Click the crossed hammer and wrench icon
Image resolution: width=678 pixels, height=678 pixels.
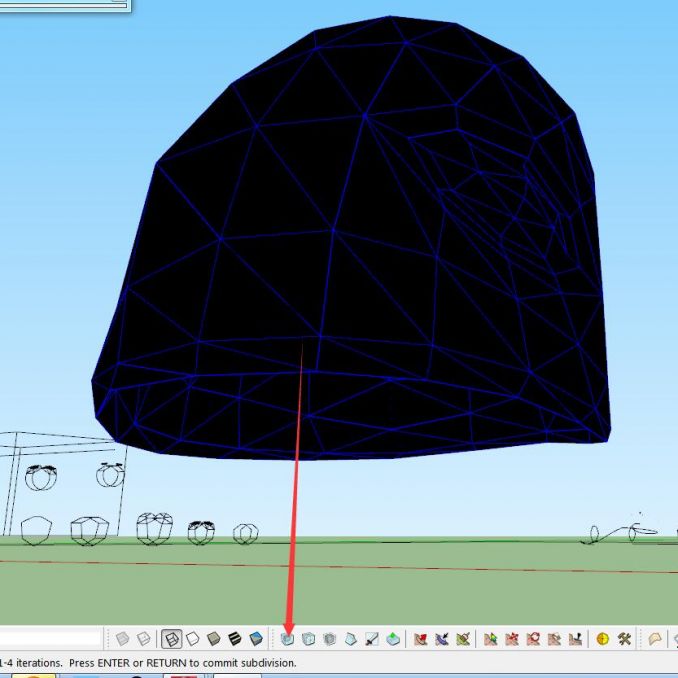624,639
